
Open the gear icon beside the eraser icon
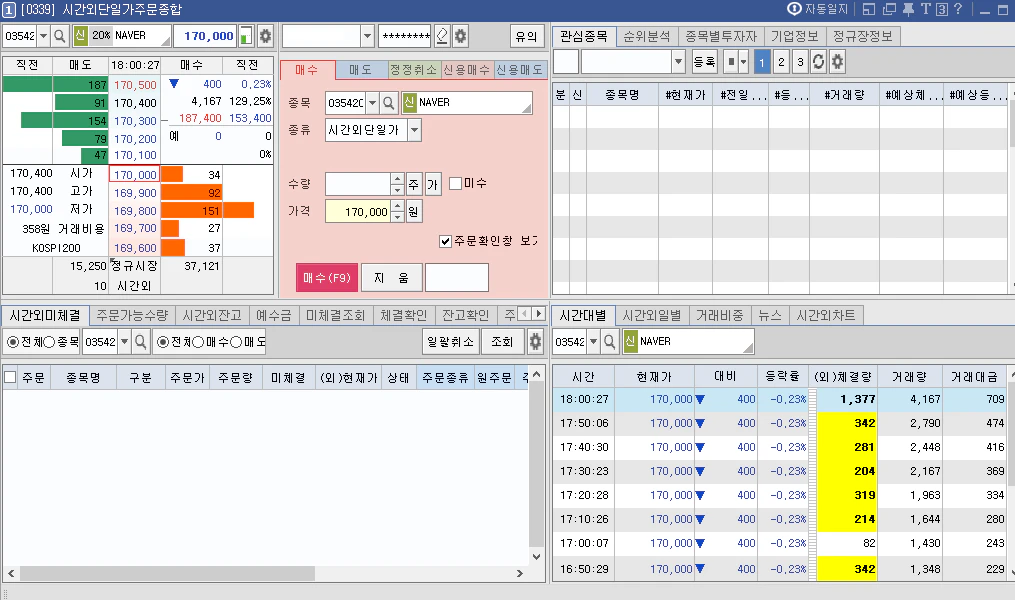point(460,36)
